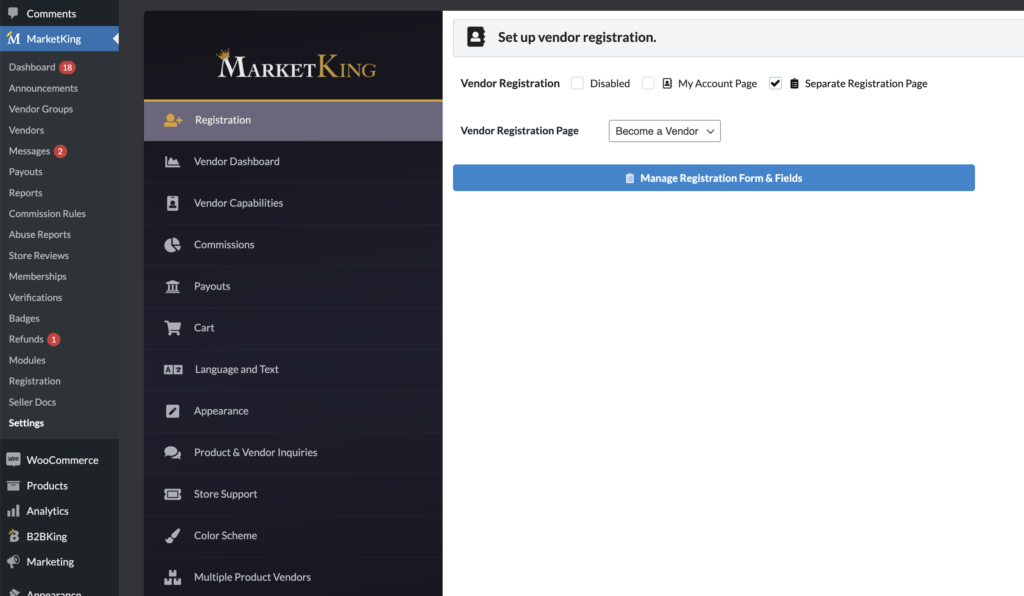
Task: Switch to the Commissions settings tab
Action: pos(293,245)
